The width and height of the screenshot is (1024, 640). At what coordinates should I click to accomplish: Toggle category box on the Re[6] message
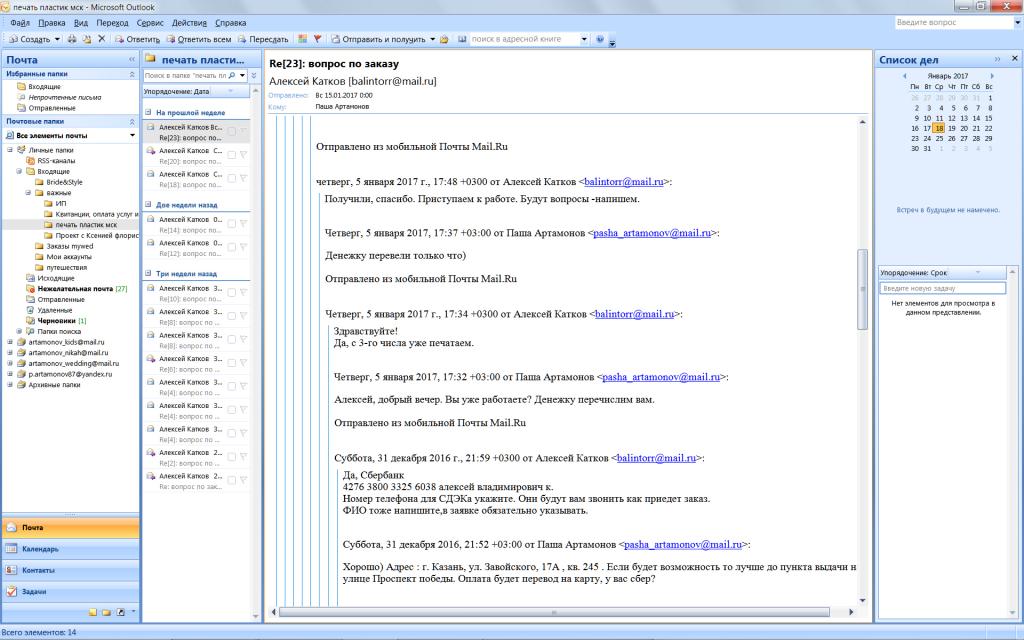[x=231, y=363]
